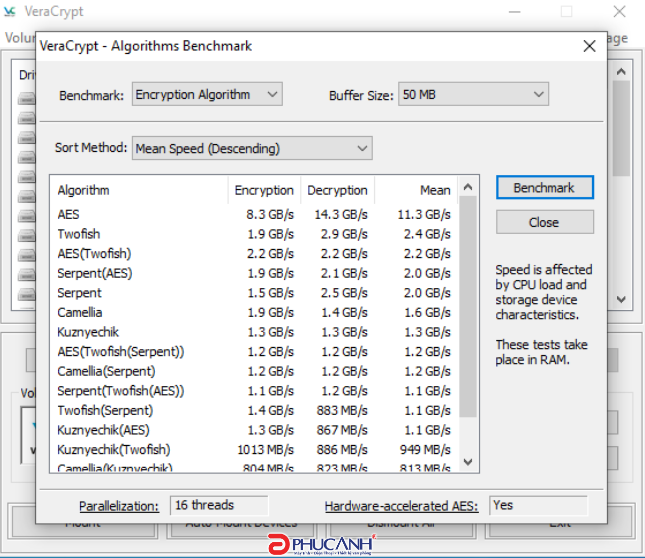The width and height of the screenshot is (645, 558).
Task: Open the Sort Method dropdown
Action: pyautogui.click(x=252, y=148)
